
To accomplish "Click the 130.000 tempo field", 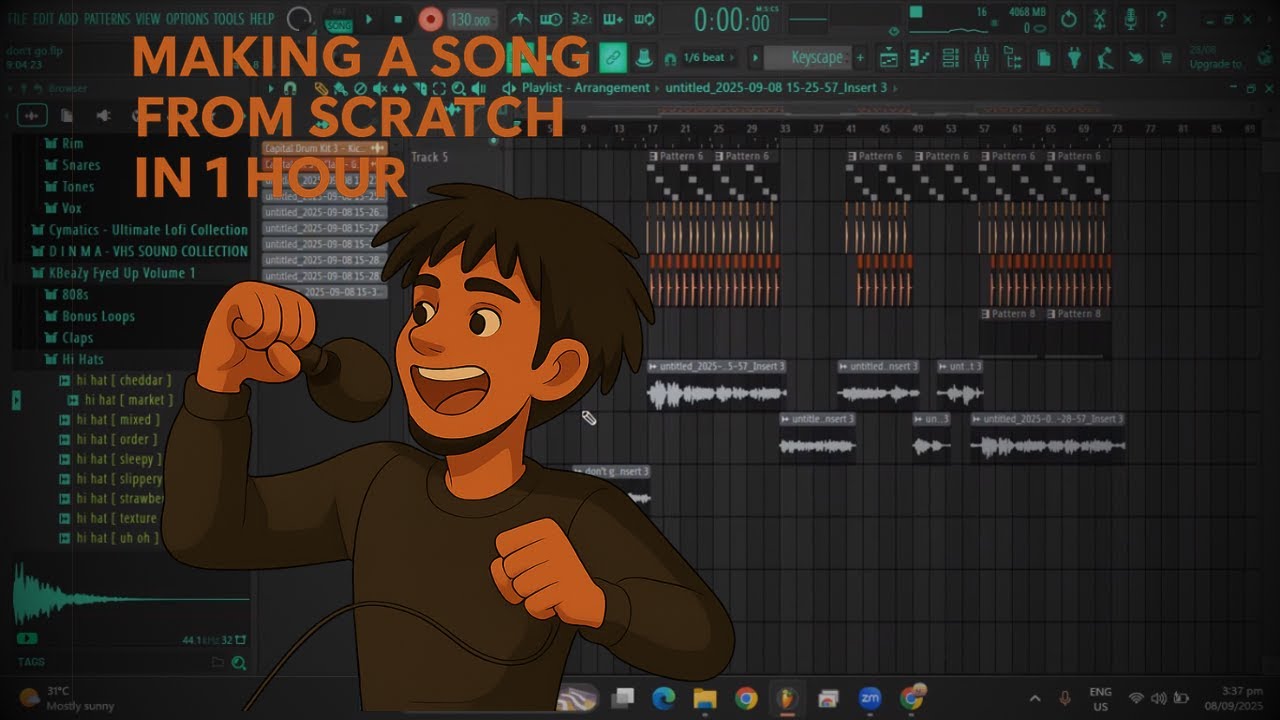I will (471, 20).
